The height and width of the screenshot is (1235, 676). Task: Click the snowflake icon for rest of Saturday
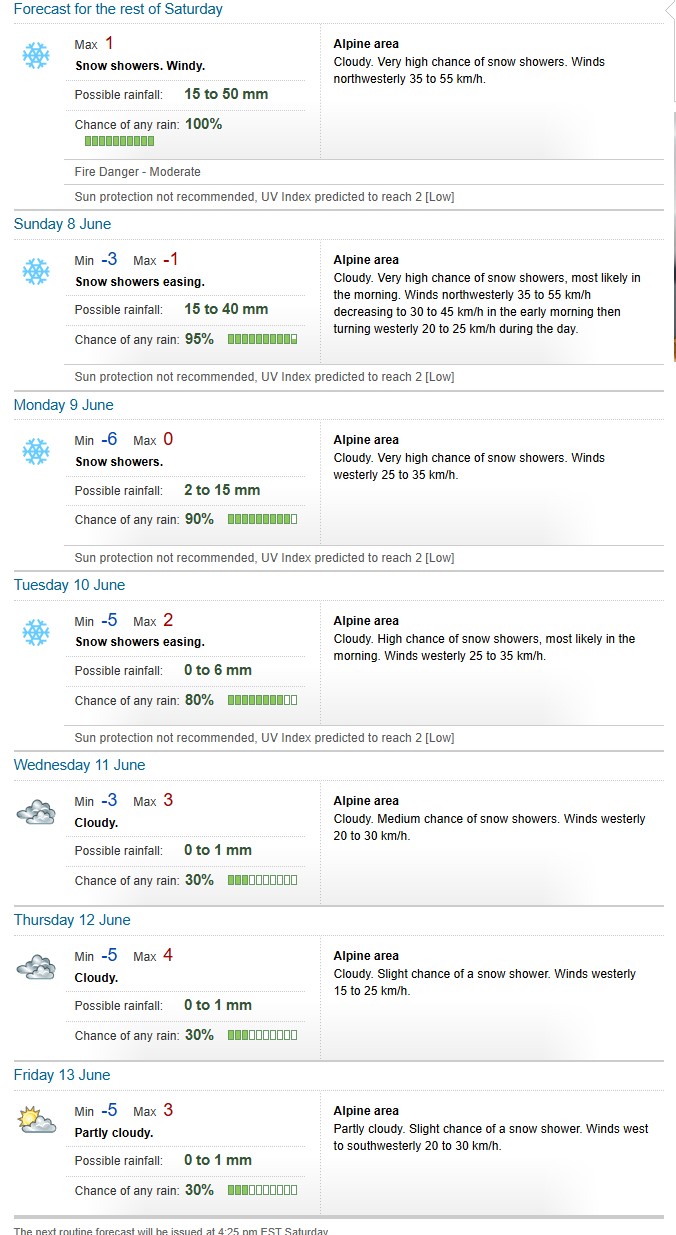36,55
